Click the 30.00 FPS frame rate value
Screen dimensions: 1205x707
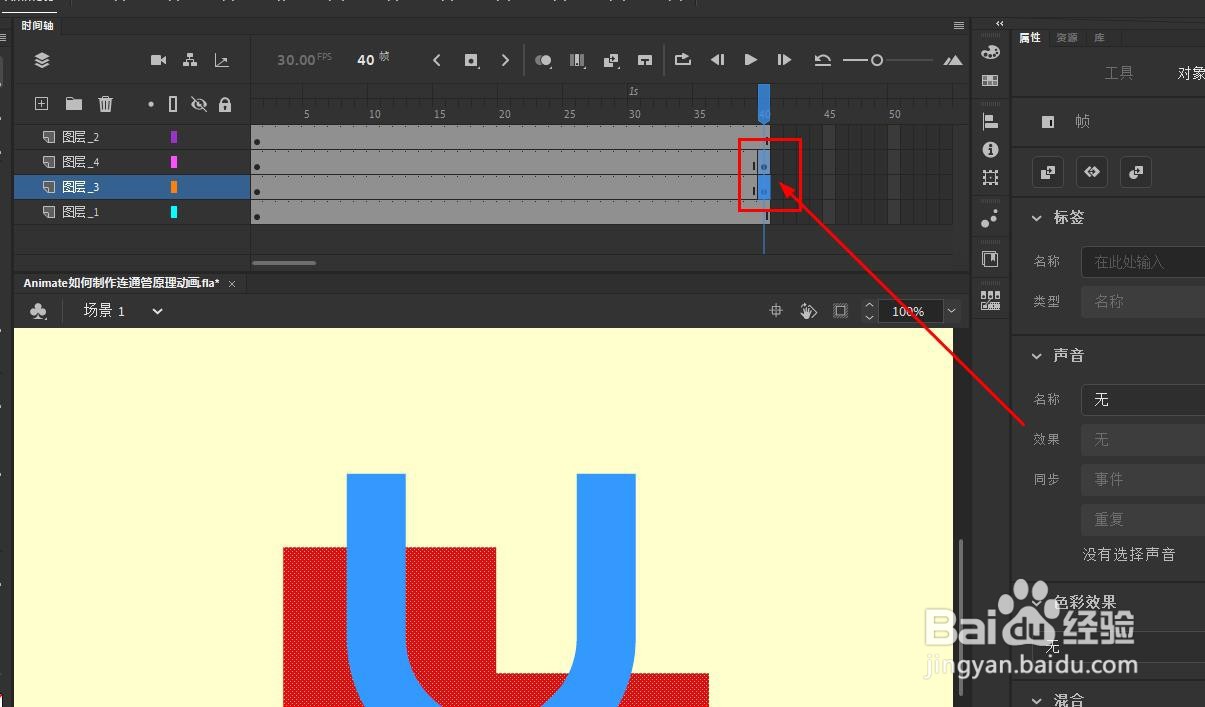click(x=304, y=60)
